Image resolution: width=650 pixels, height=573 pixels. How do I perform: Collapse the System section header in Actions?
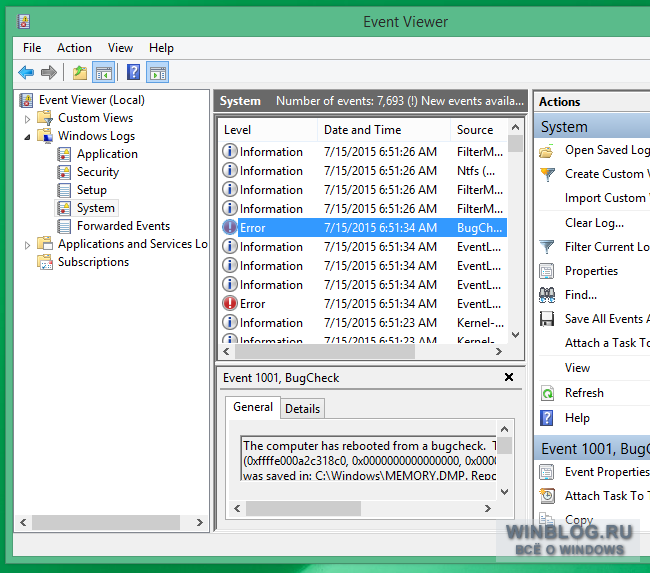pos(594,126)
